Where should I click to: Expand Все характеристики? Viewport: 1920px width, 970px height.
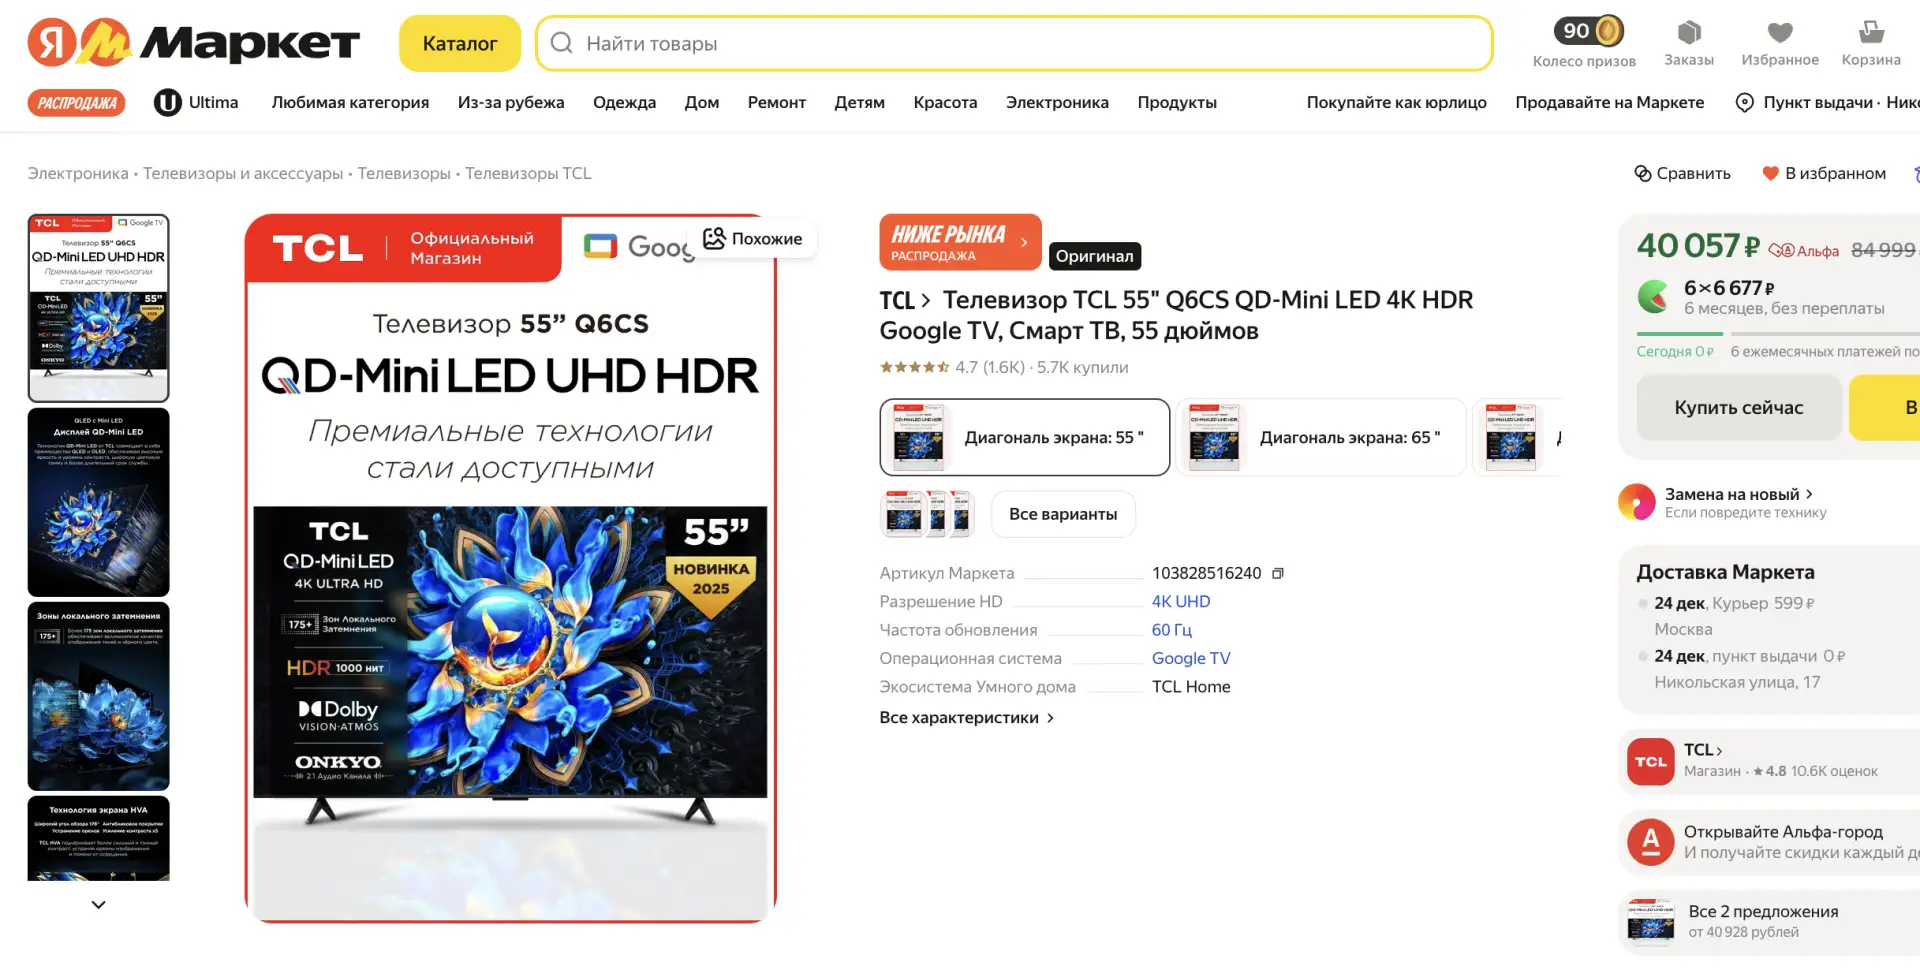pos(966,717)
